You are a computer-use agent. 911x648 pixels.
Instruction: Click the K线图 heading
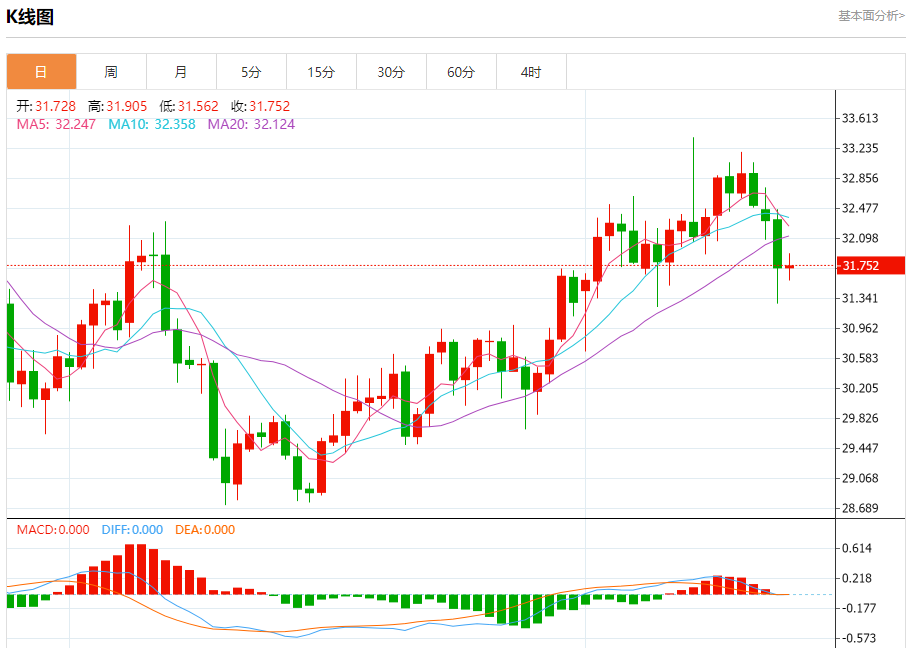tap(30, 17)
